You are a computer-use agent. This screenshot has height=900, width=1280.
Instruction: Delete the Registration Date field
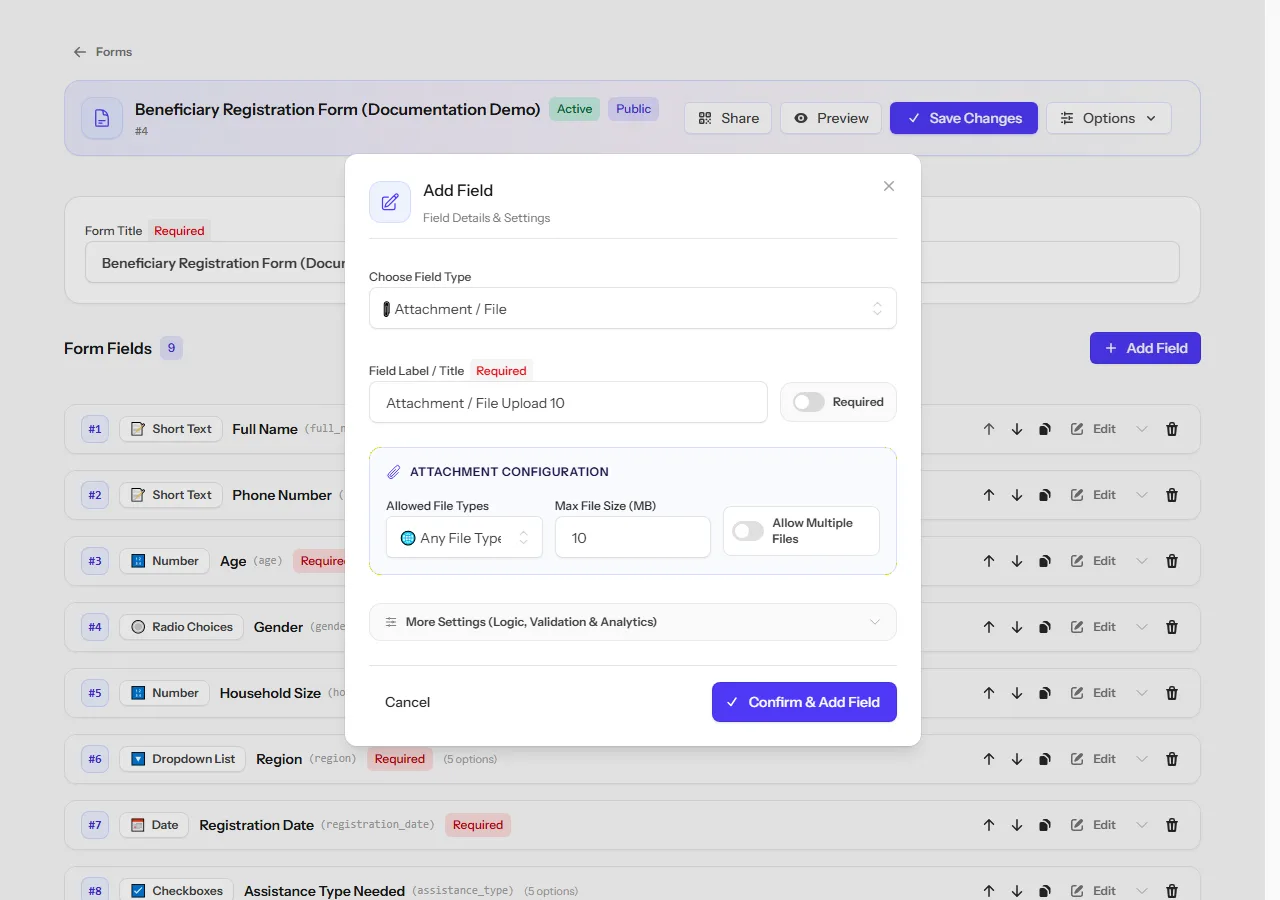tap(1172, 825)
